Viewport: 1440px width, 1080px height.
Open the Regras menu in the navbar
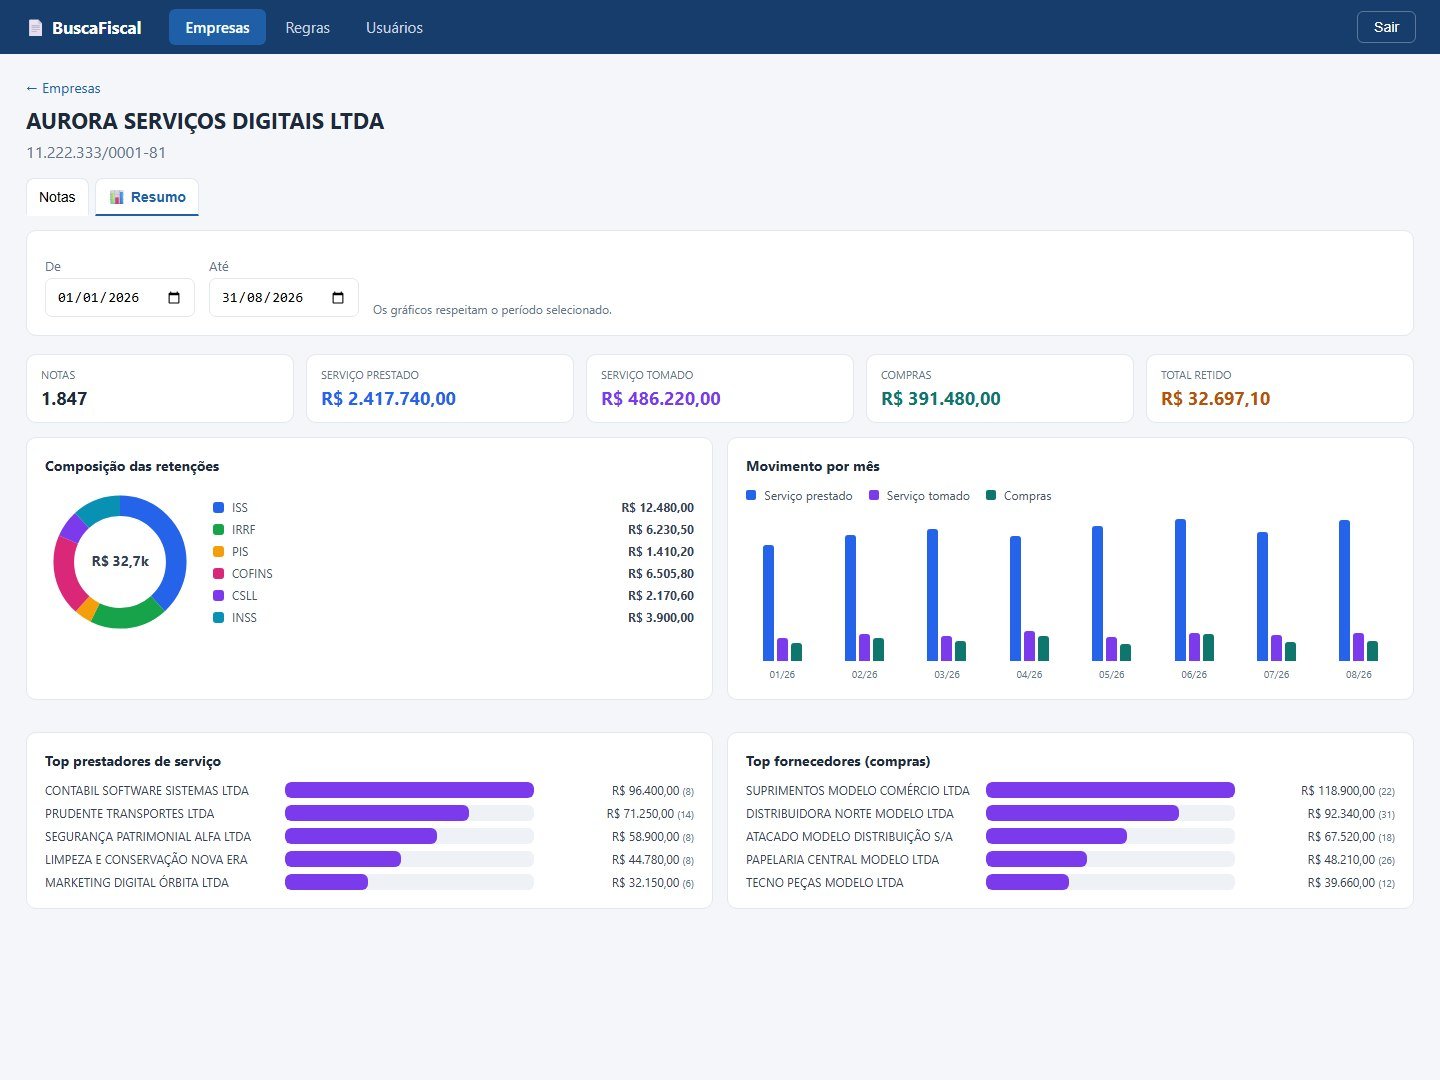click(307, 28)
